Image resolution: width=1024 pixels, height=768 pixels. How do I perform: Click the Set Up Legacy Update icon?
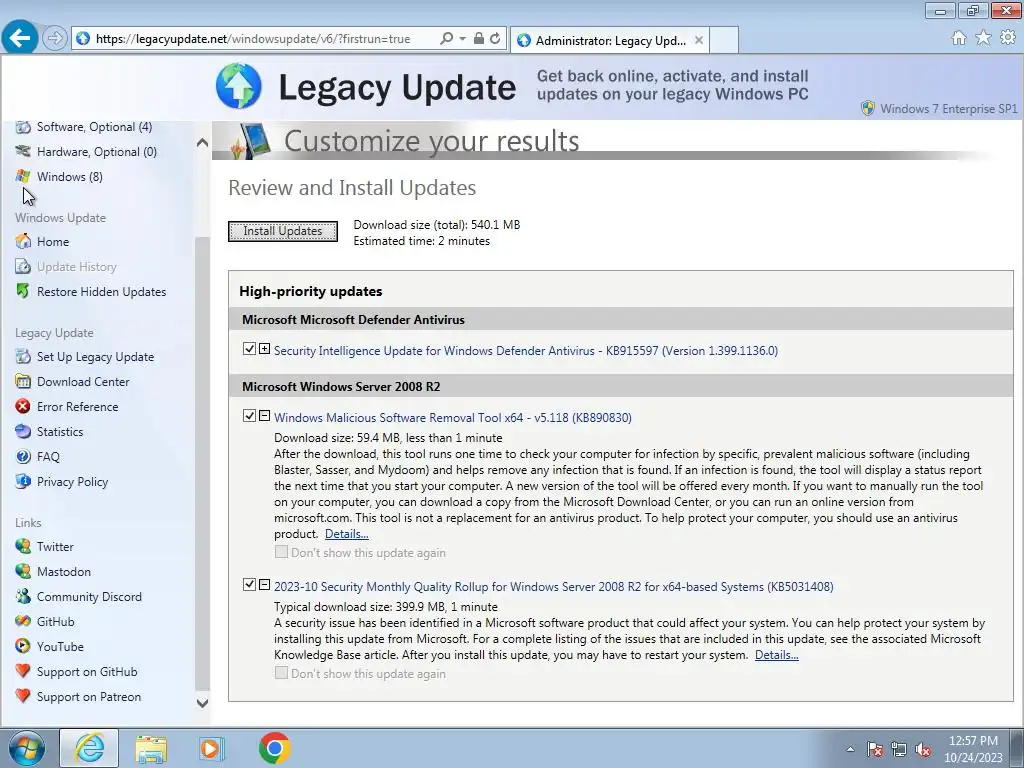pyautogui.click(x=23, y=357)
